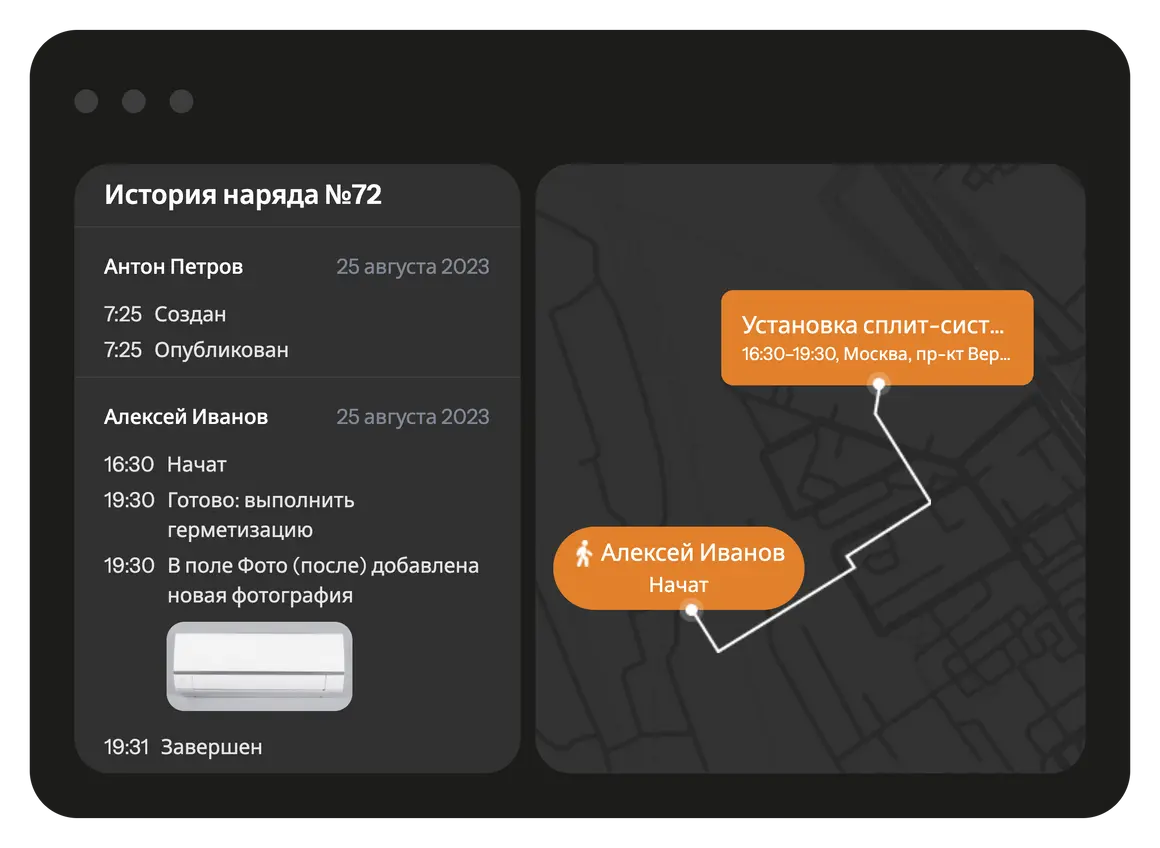Click the destination marker under the Установка сплит-сист card
The height and width of the screenshot is (848, 1160).
[879, 383]
